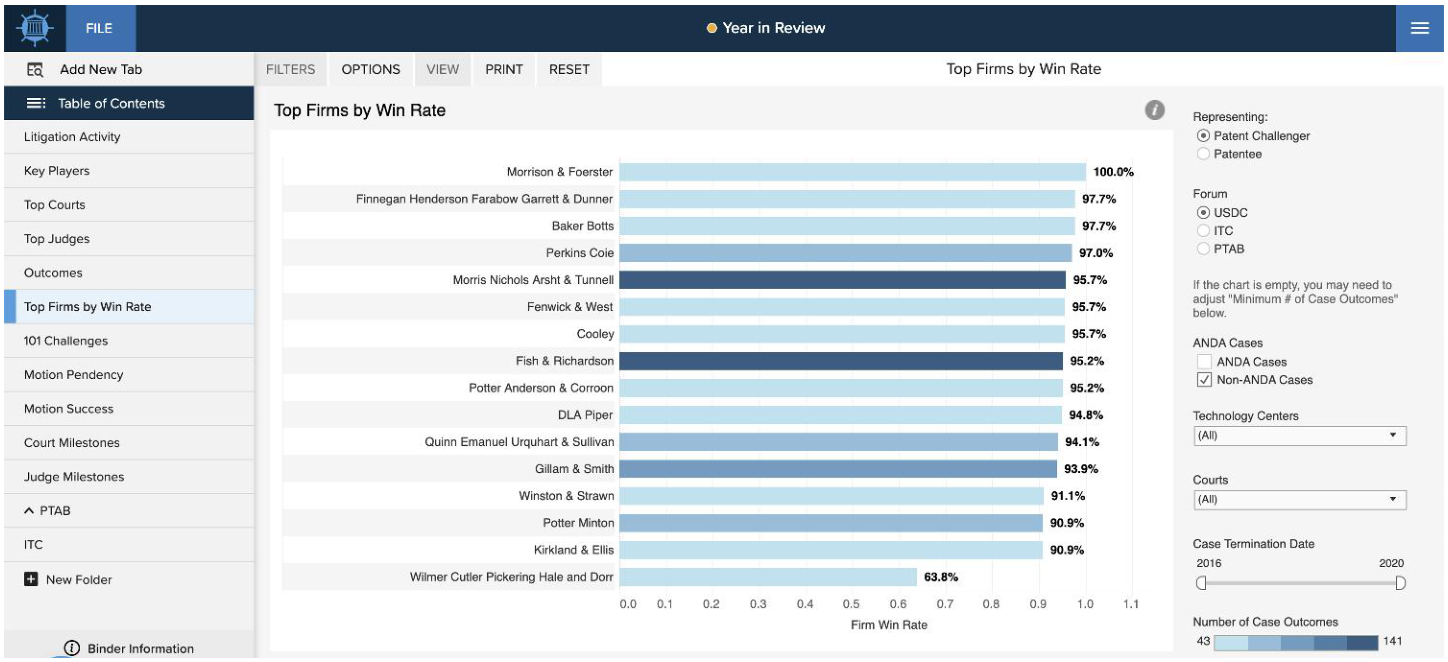Select the PTAB forum radio button
This screenshot has height=662, width=1448.
tap(1203, 249)
